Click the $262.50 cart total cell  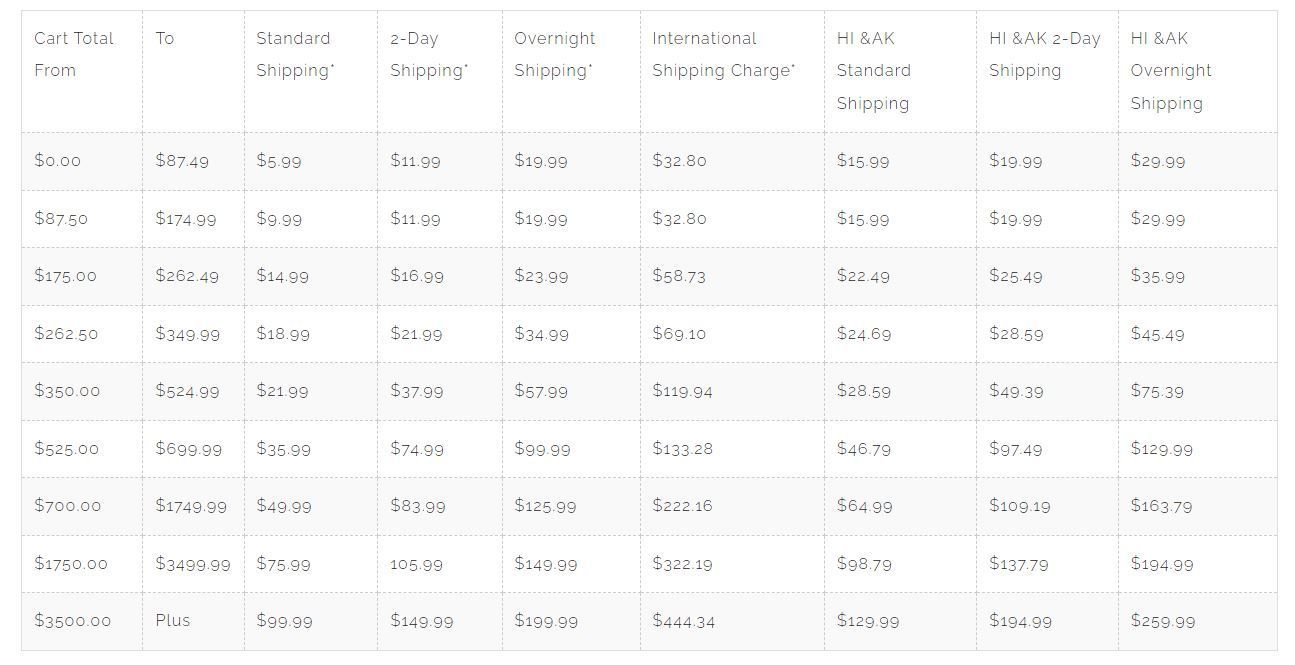pyautogui.click(x=66, y=334)
